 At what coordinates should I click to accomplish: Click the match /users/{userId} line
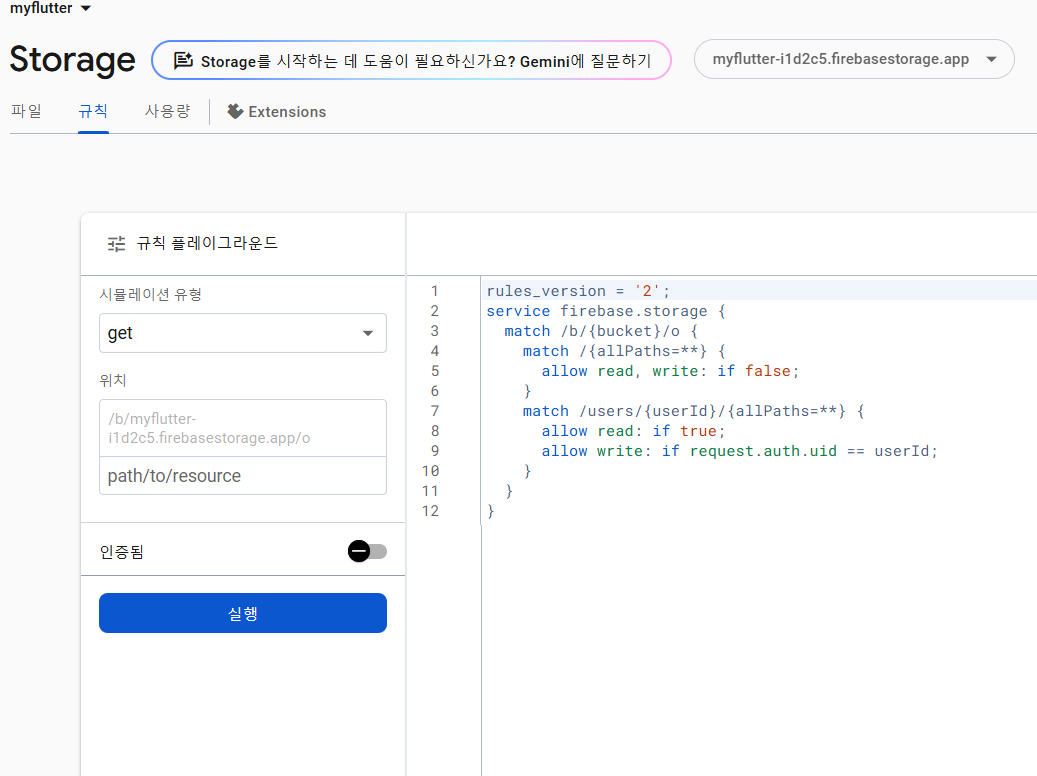tap(693, 411)
